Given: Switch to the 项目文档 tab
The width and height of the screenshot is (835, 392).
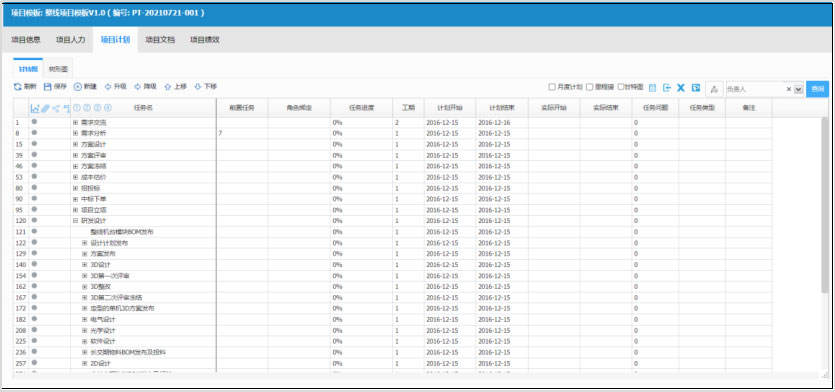Looking at the screenshot, I should pos(160,40).
